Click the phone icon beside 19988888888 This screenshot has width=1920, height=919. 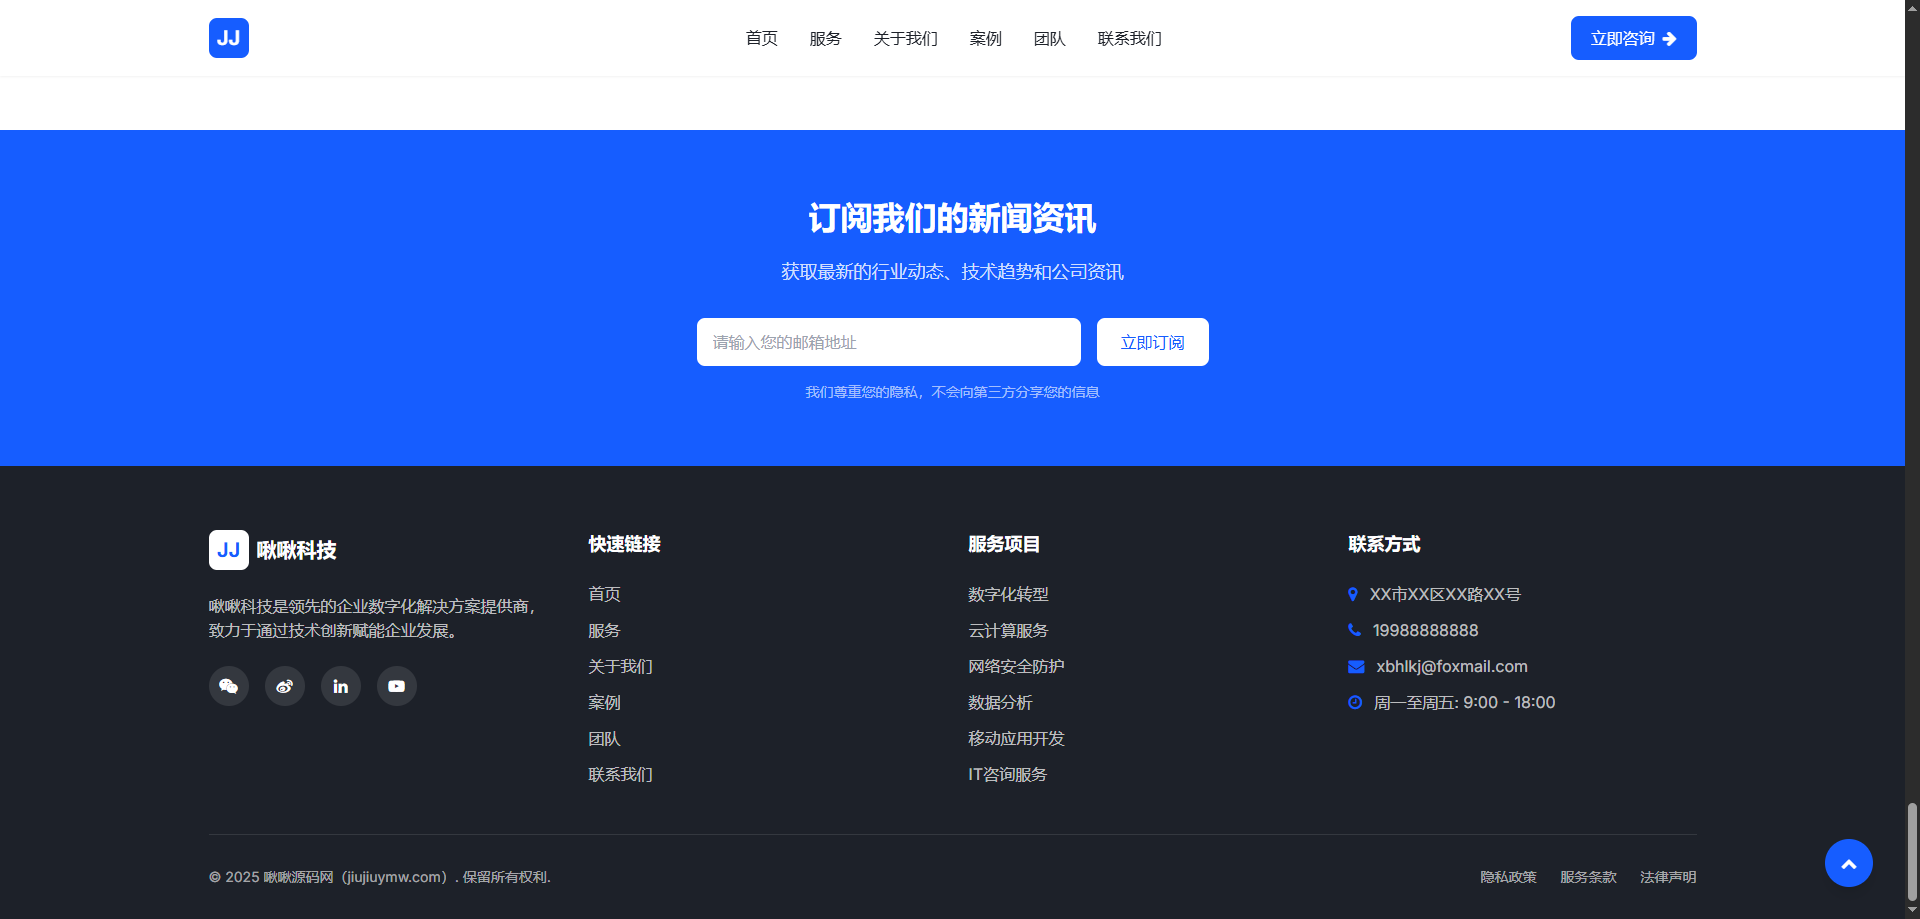coord(1355,630)
